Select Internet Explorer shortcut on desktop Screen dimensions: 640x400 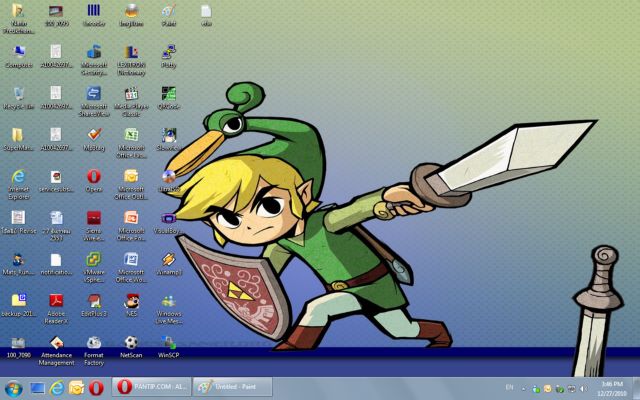(x=18, y=184)
